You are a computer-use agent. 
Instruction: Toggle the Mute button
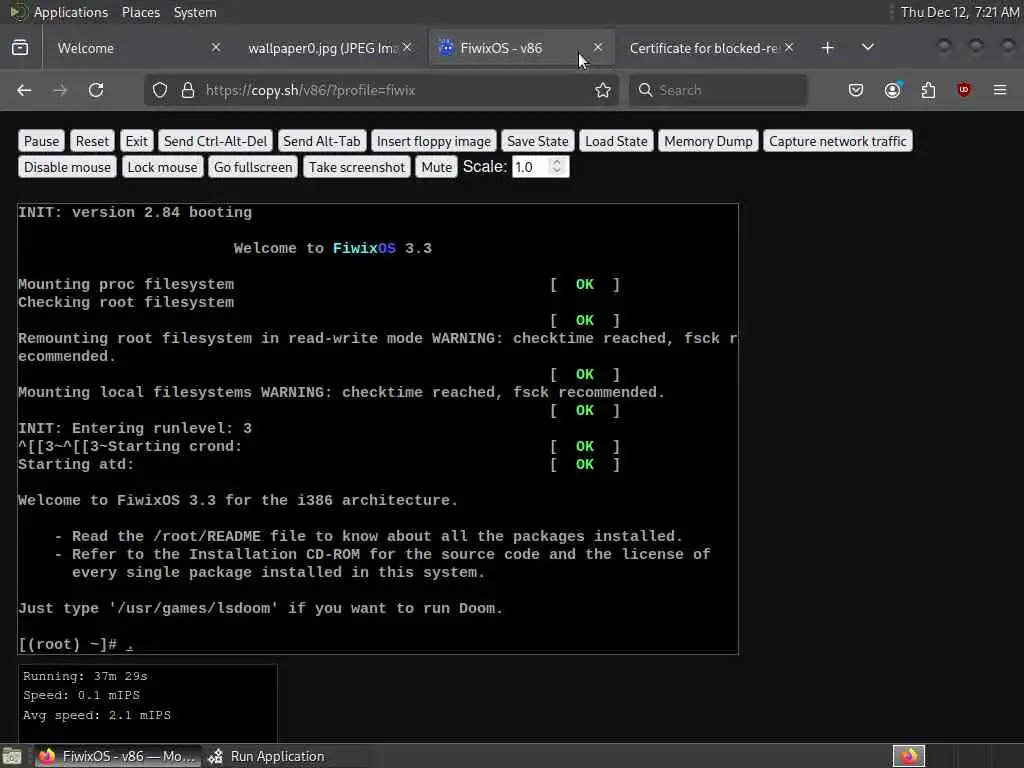coord(436,167)
